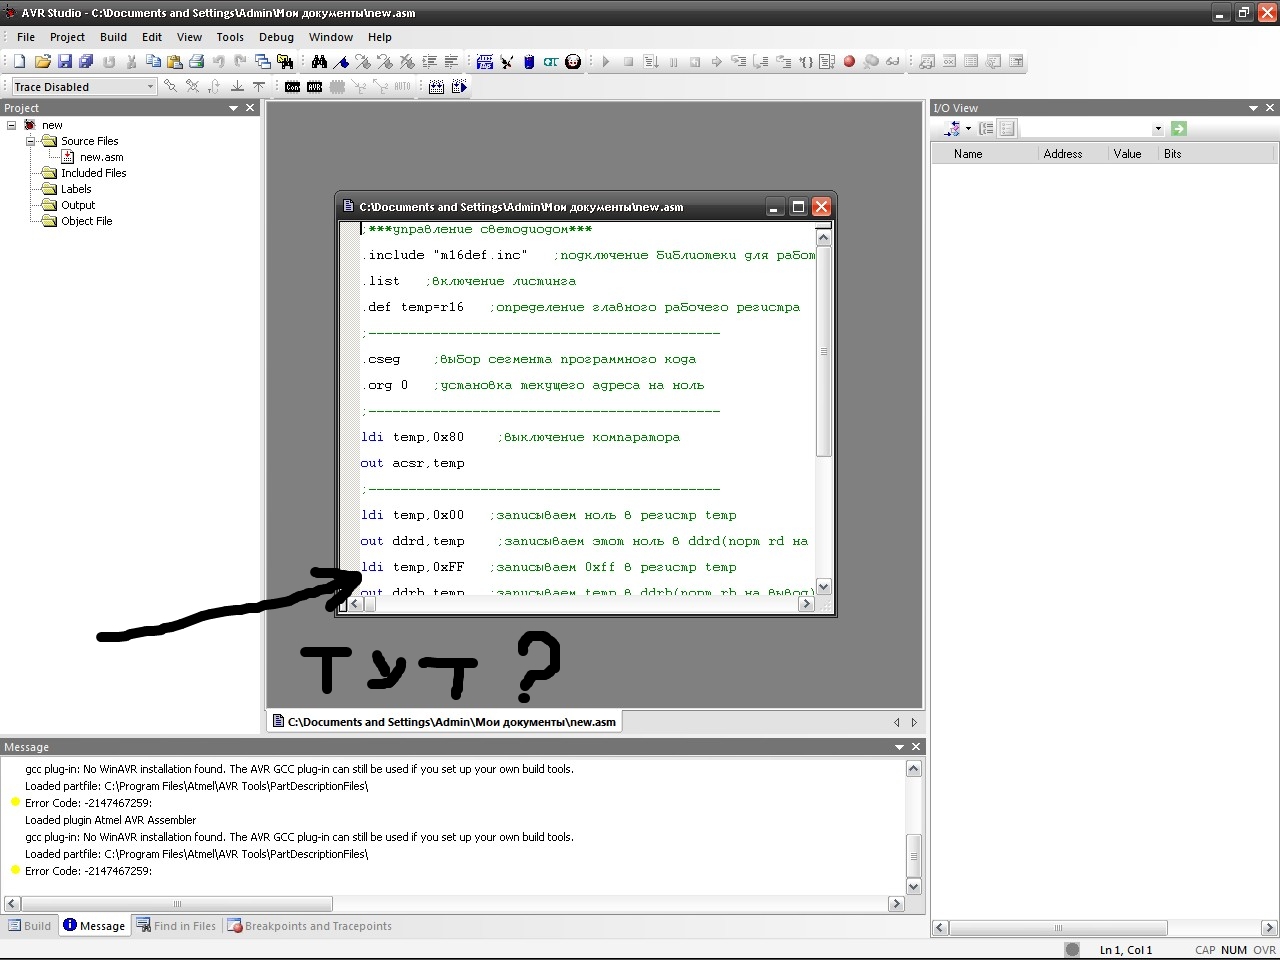Switch to Breakpoints and Tracepoints tab
Viewport: 1280px width, 960px height.
click(310, 926)
